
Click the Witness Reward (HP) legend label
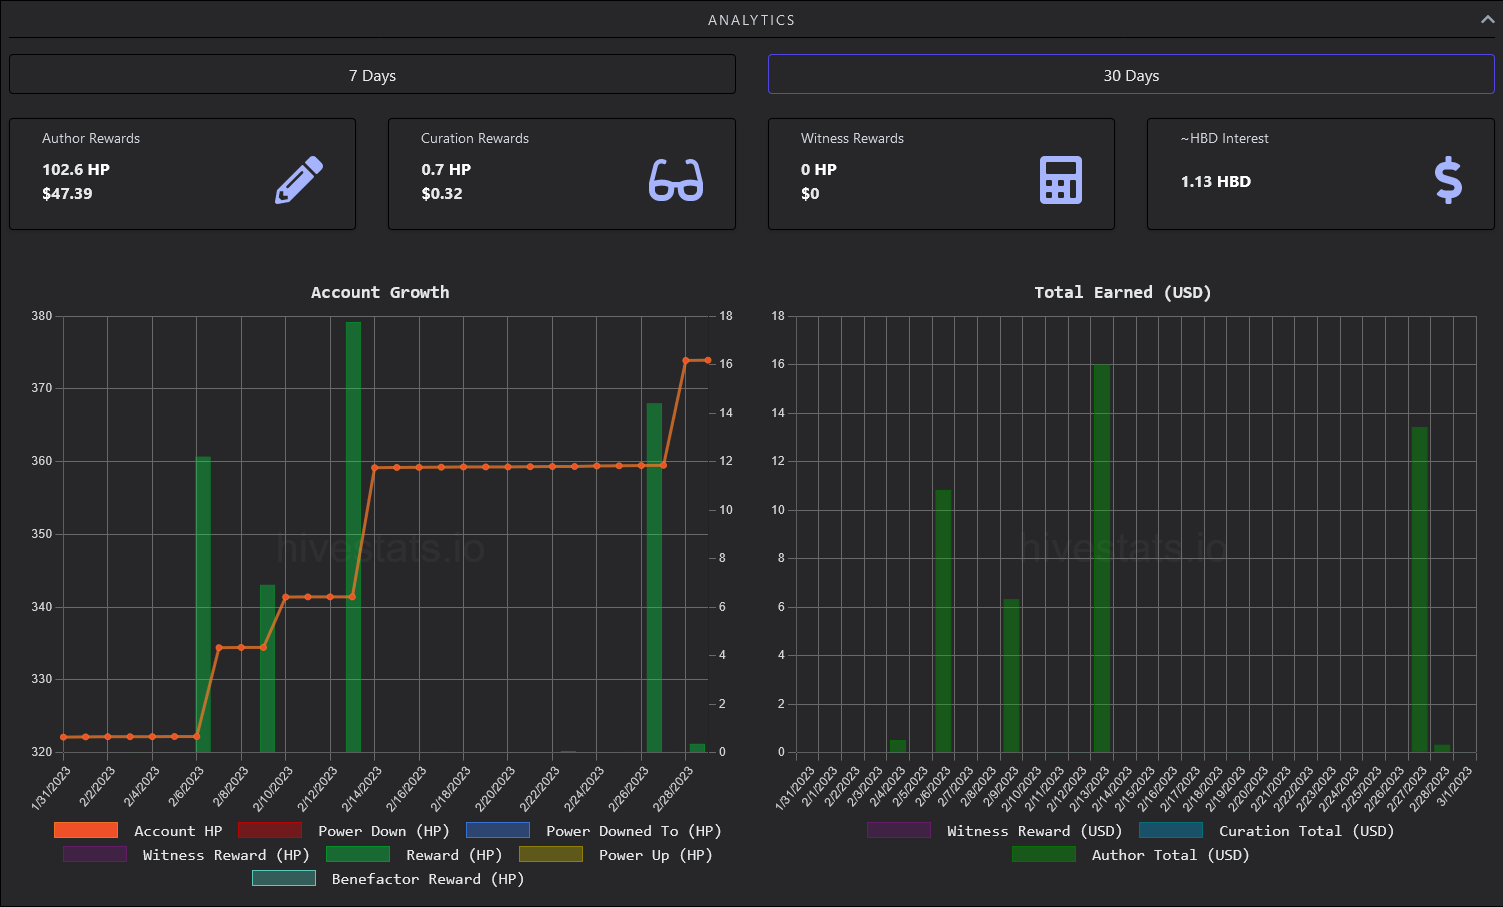pyautogui.click(x=226, y=855)
